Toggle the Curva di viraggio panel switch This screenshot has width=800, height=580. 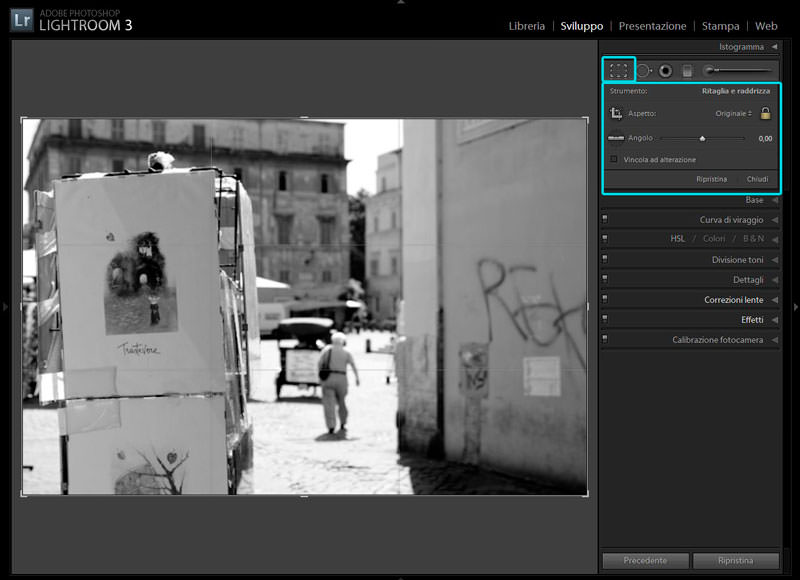click(605, 220)
